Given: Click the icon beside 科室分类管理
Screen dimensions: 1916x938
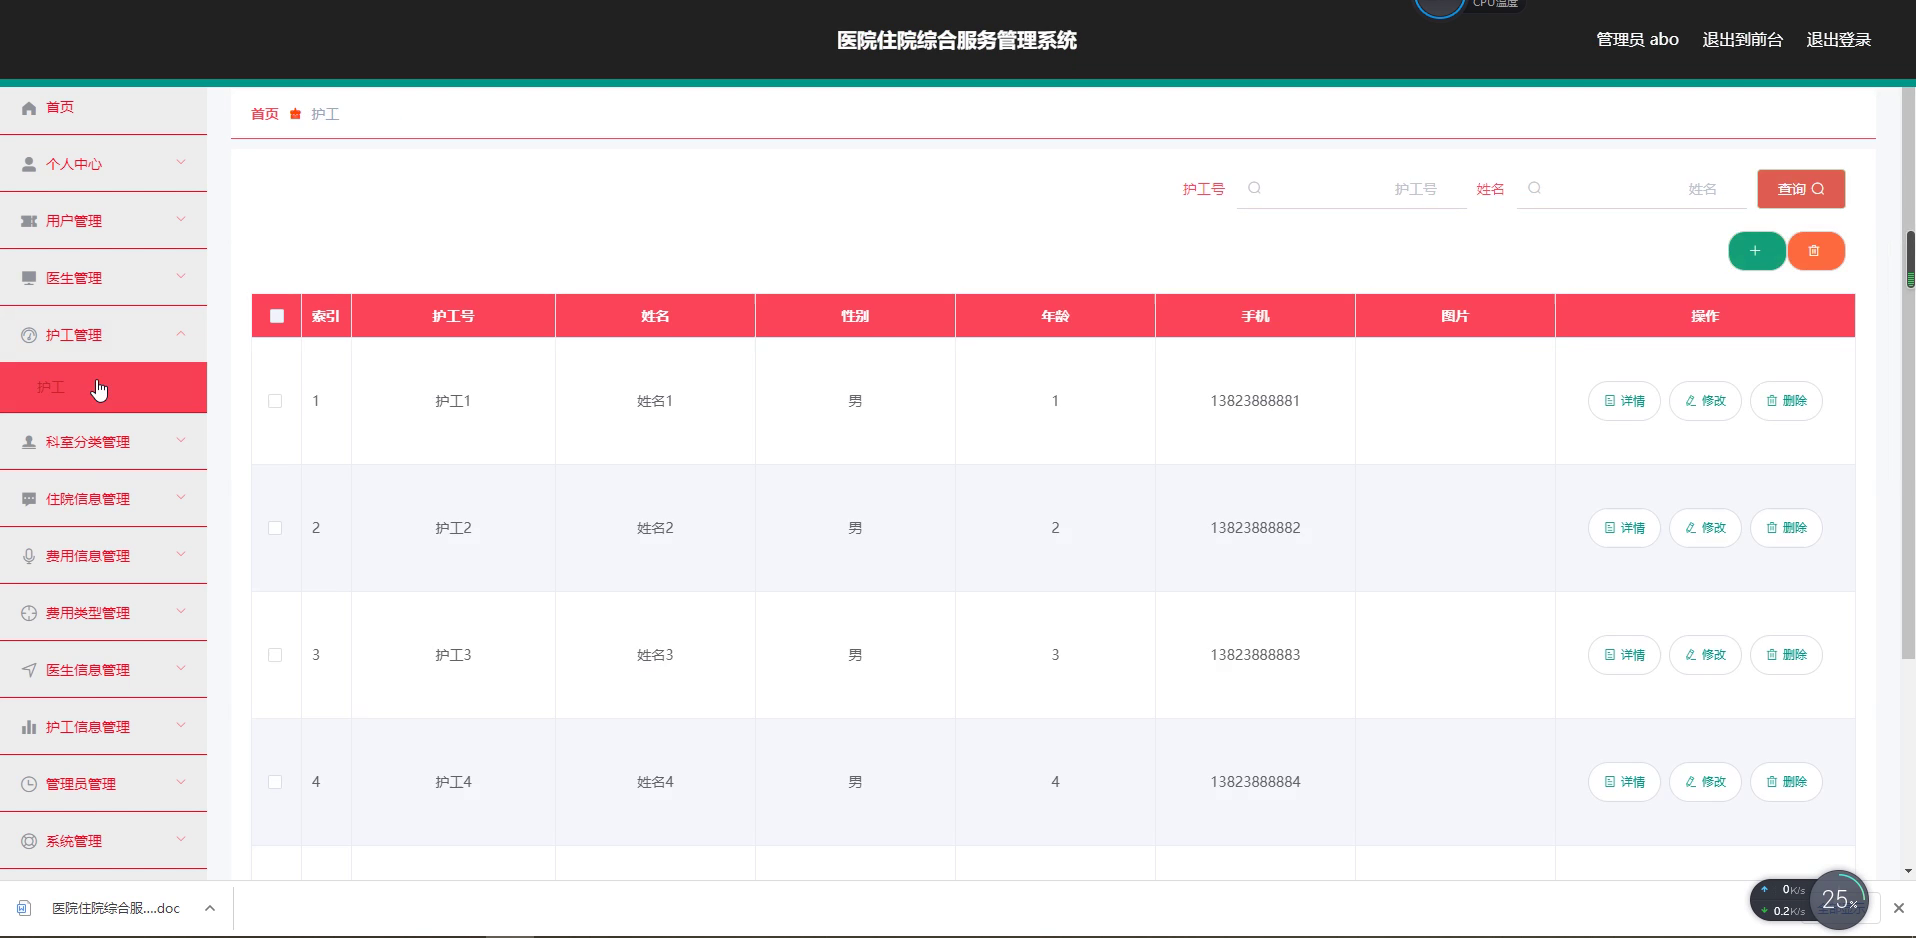Looking at the screenshot, I should pyautogui.click(x=29, y=442).
